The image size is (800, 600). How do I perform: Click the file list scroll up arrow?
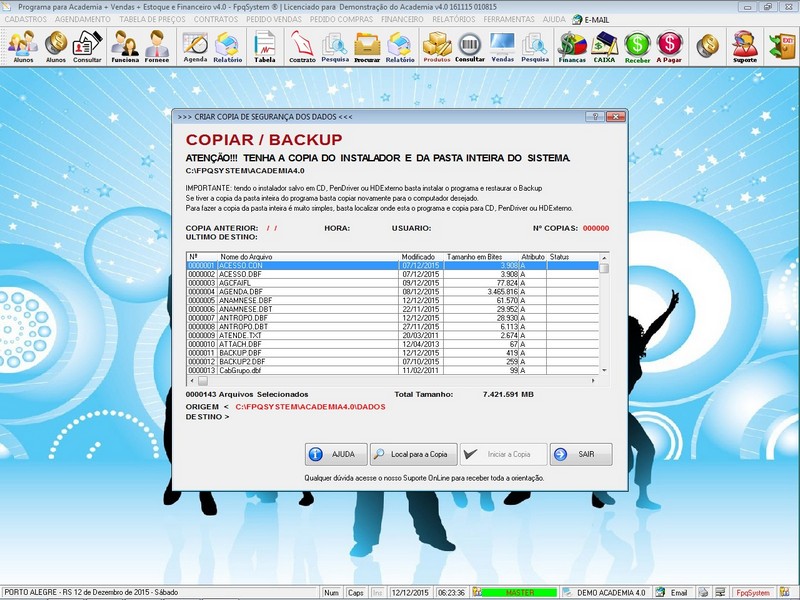tap(604, 258)
